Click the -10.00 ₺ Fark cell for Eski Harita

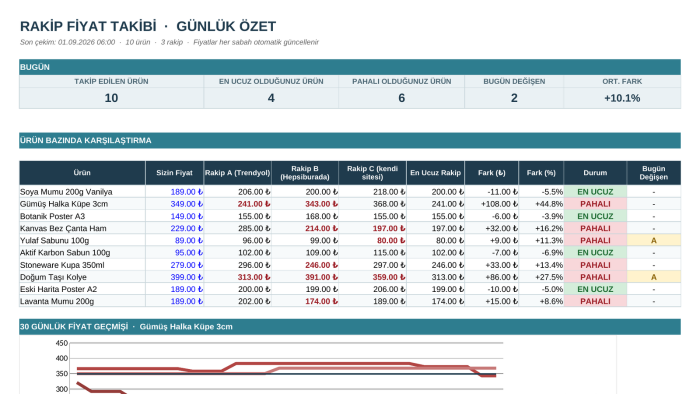pos(492,289)
